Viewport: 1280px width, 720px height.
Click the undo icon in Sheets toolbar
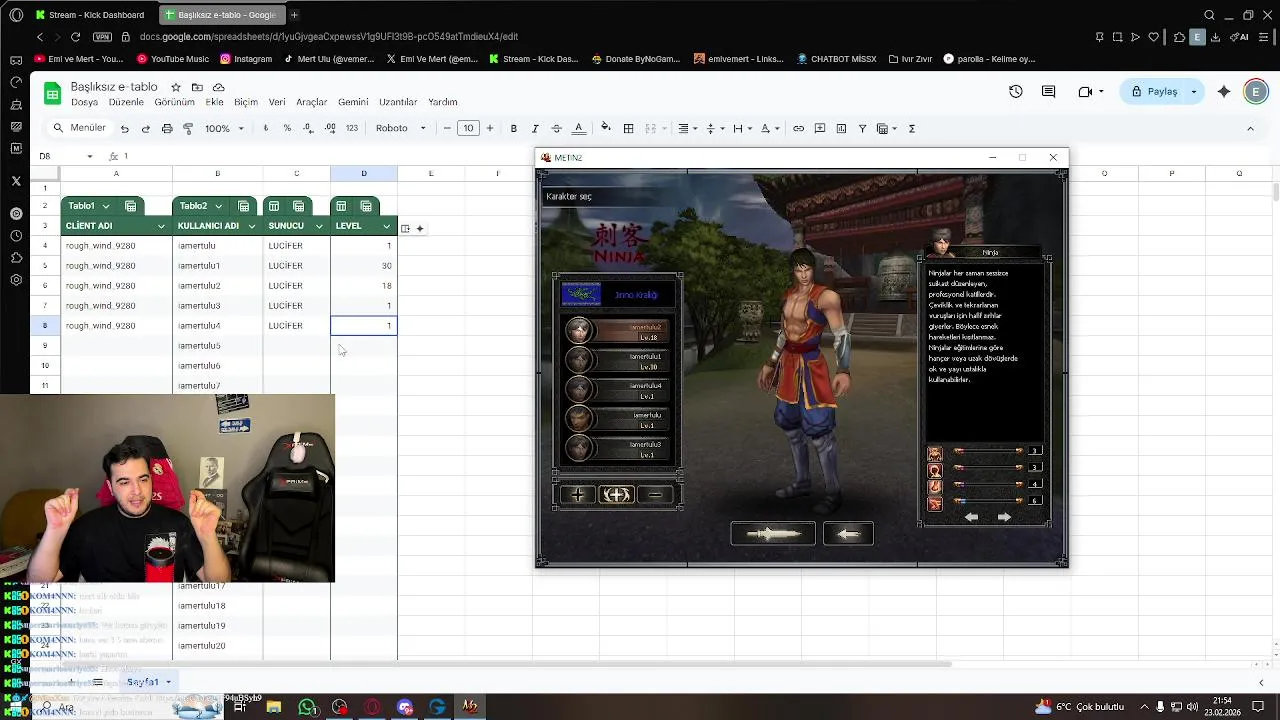124,128
